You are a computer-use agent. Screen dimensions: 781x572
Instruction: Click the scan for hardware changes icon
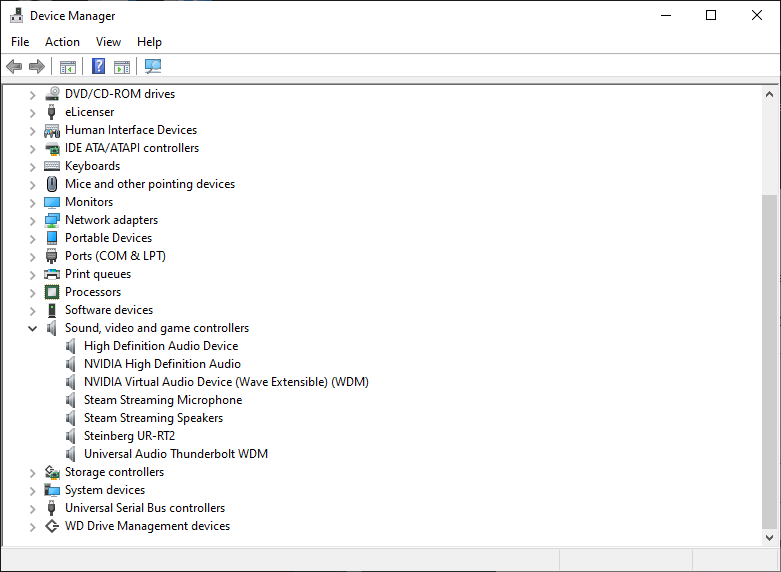coord(153,66)
